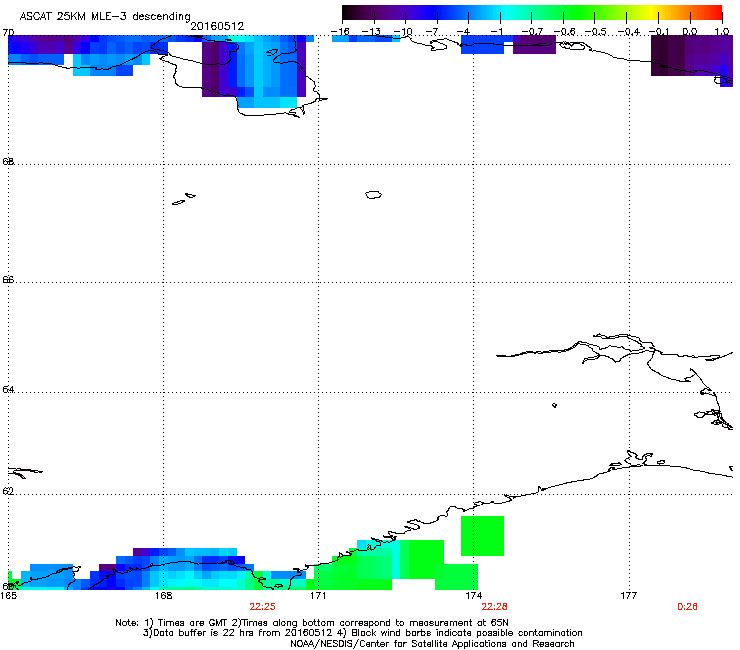Click the 171 longitude label
This screenshot has height=650, width=740.
pos(318,596)
